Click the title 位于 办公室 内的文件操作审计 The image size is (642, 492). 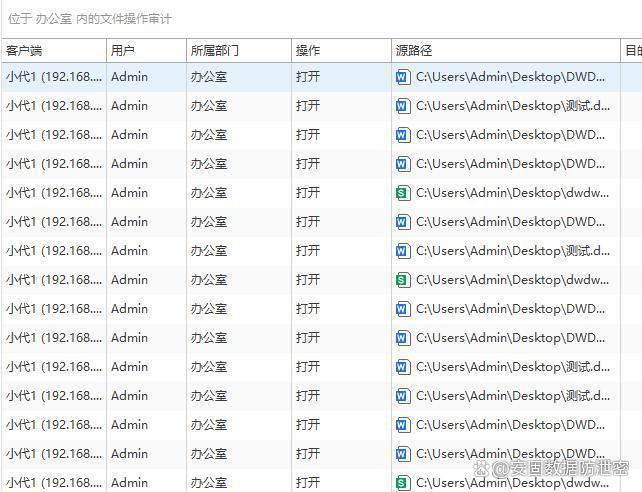[90, 19]
